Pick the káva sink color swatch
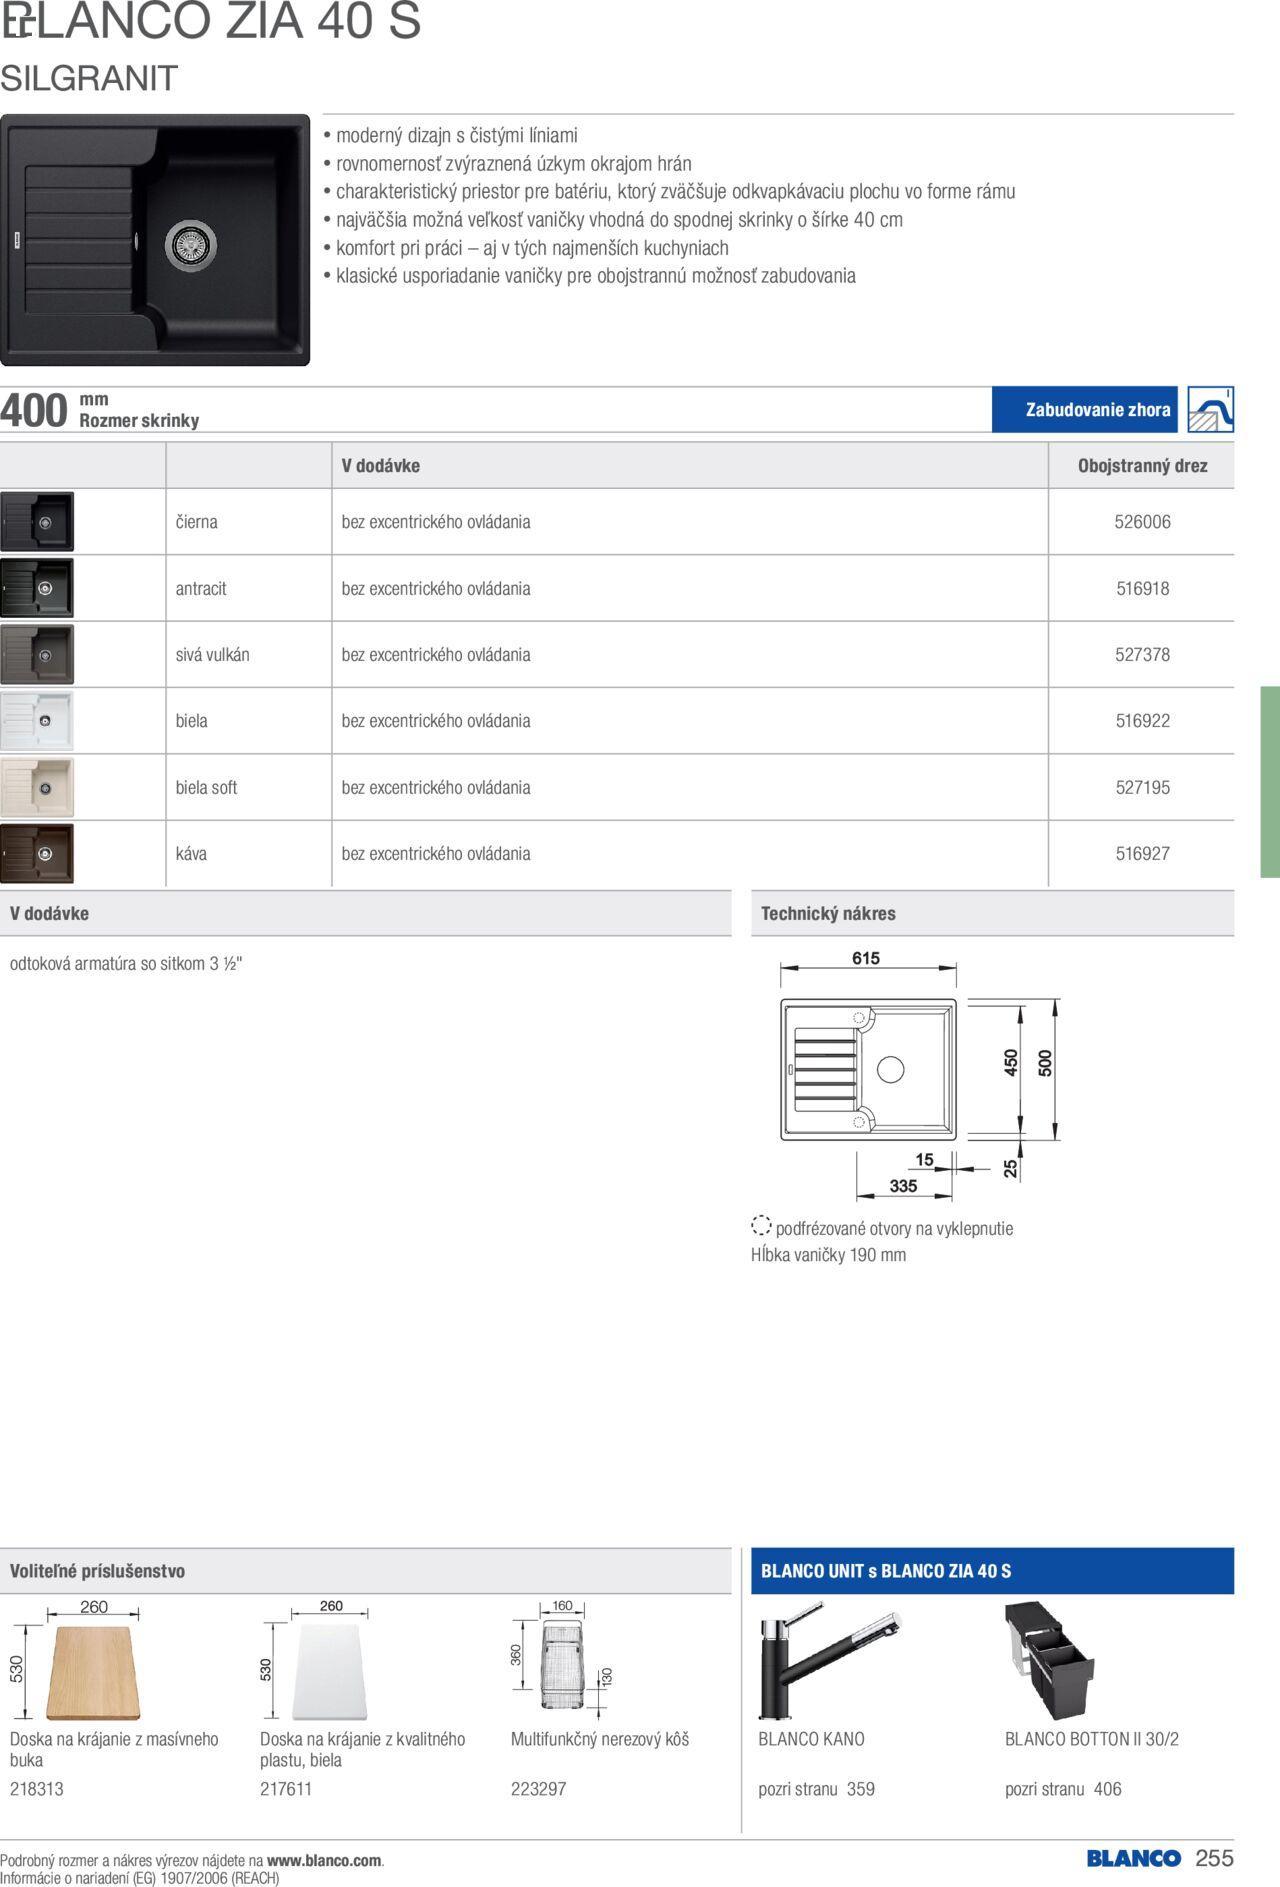The height and width of the screenshot is (1887, 1280). (37, 854)
